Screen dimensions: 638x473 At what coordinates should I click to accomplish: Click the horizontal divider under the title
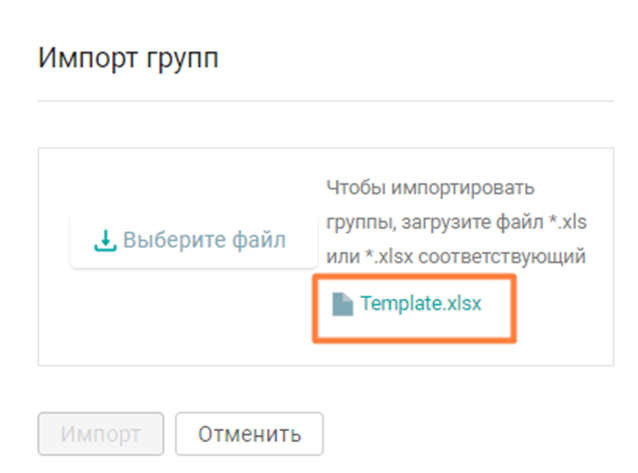click(x=326, y=101)
